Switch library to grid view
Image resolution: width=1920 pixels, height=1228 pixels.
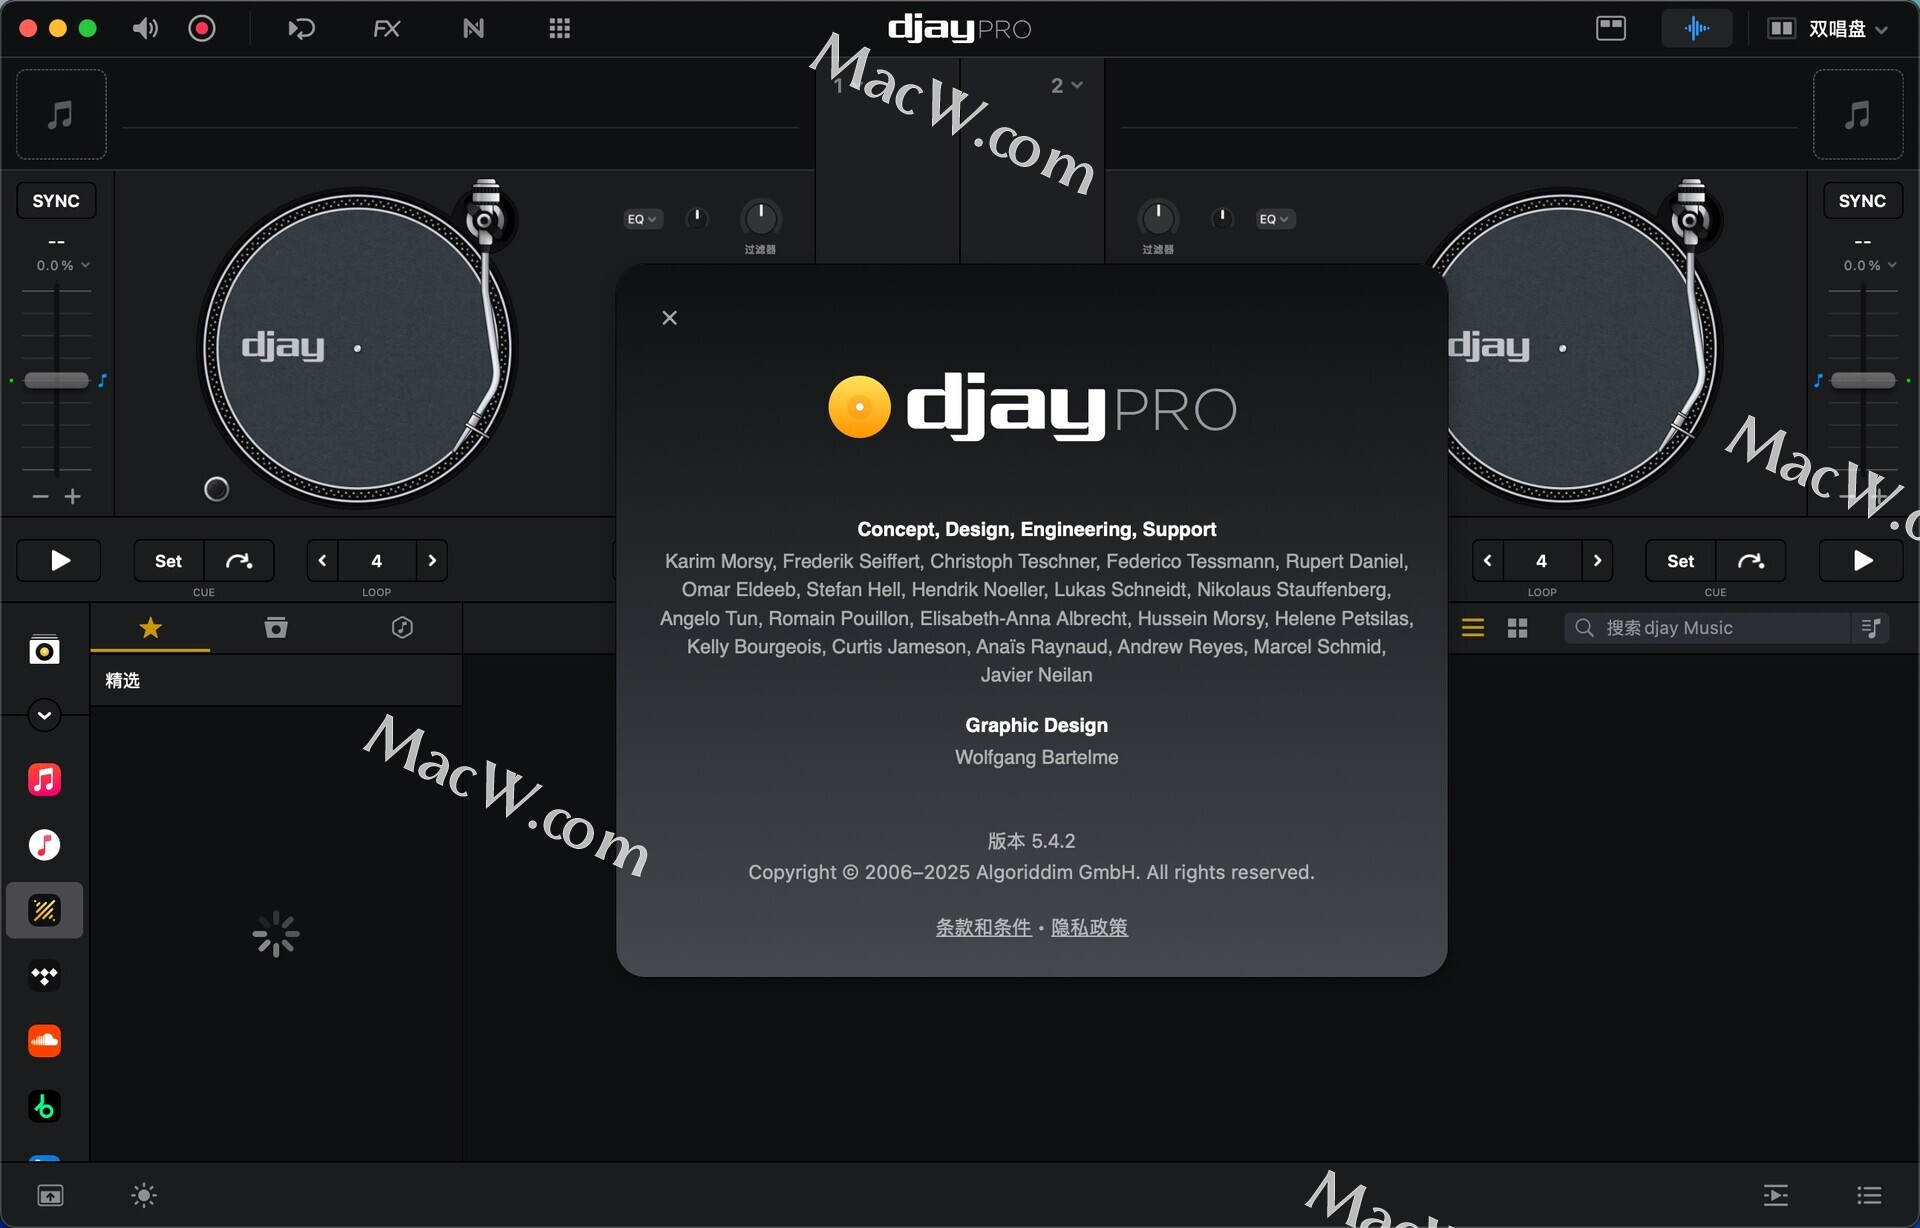pyautogui.click(x=1517, y=628)
